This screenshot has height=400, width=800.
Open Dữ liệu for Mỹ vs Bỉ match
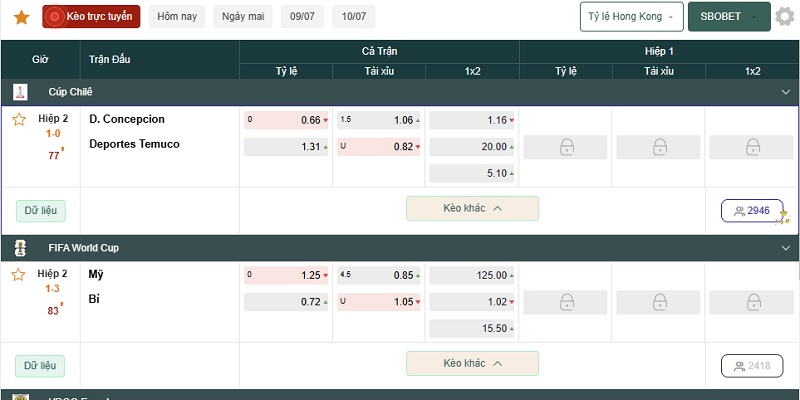[41, 366]
